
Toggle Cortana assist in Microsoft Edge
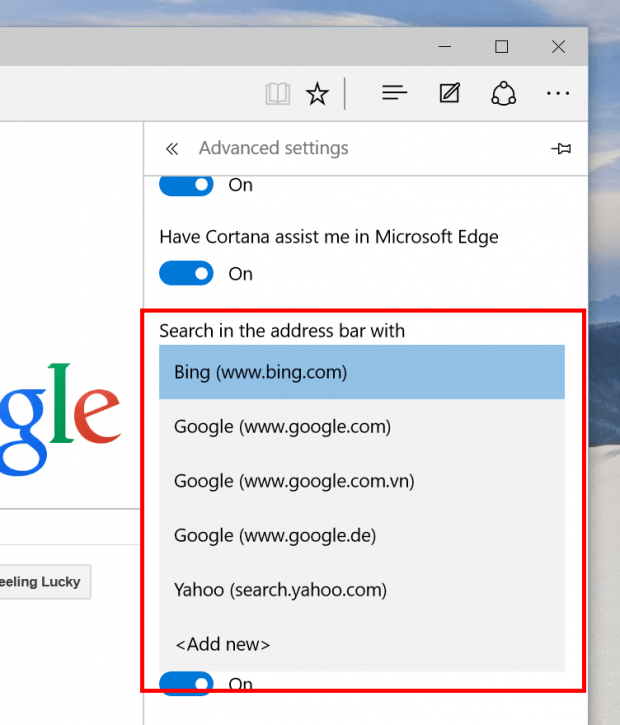pyautogui.click(x=186, y=273)
